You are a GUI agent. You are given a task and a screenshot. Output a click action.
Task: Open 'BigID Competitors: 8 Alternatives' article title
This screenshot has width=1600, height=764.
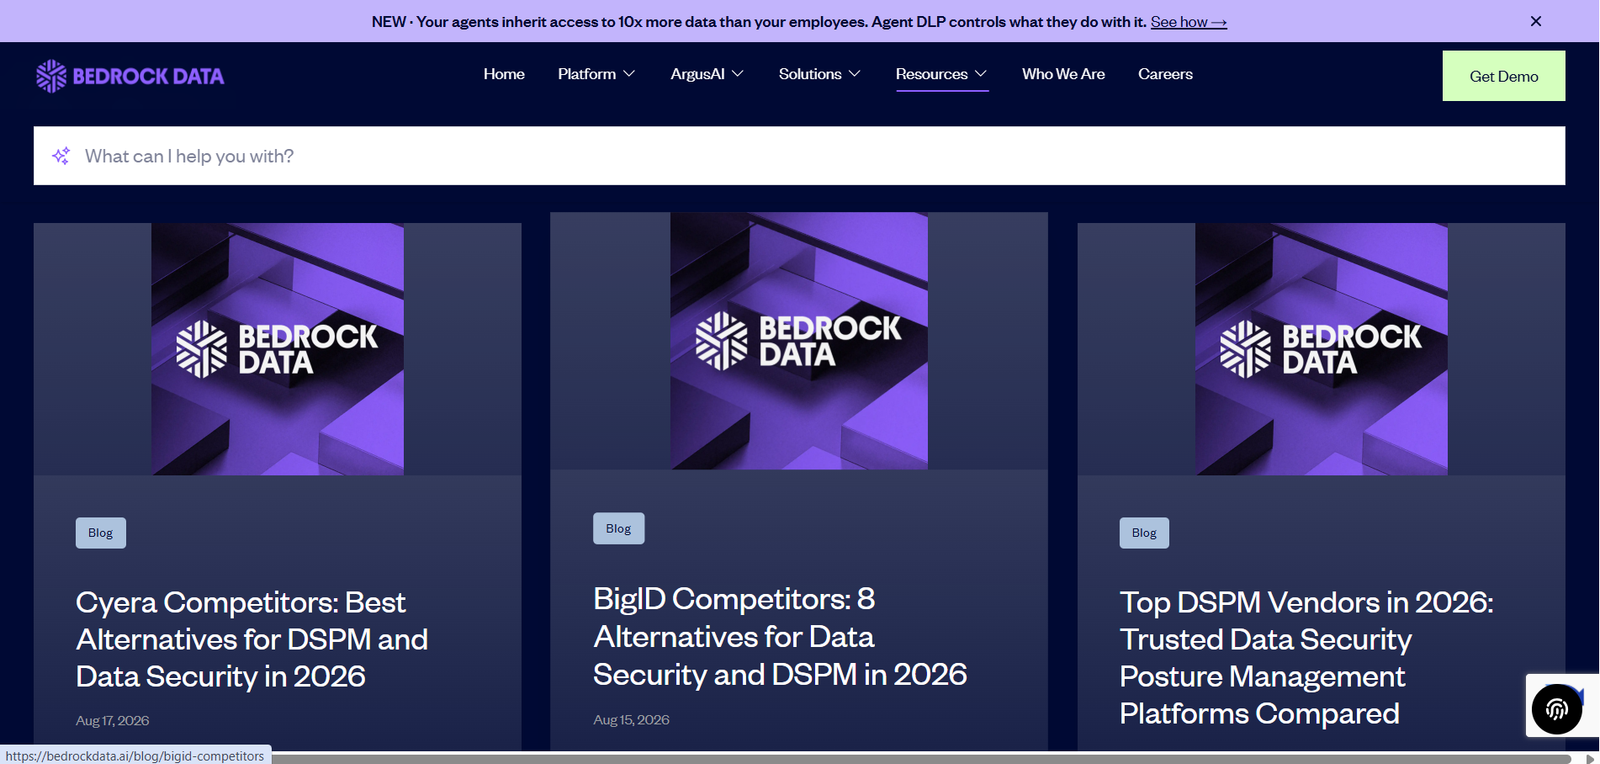tap(780, 637)
